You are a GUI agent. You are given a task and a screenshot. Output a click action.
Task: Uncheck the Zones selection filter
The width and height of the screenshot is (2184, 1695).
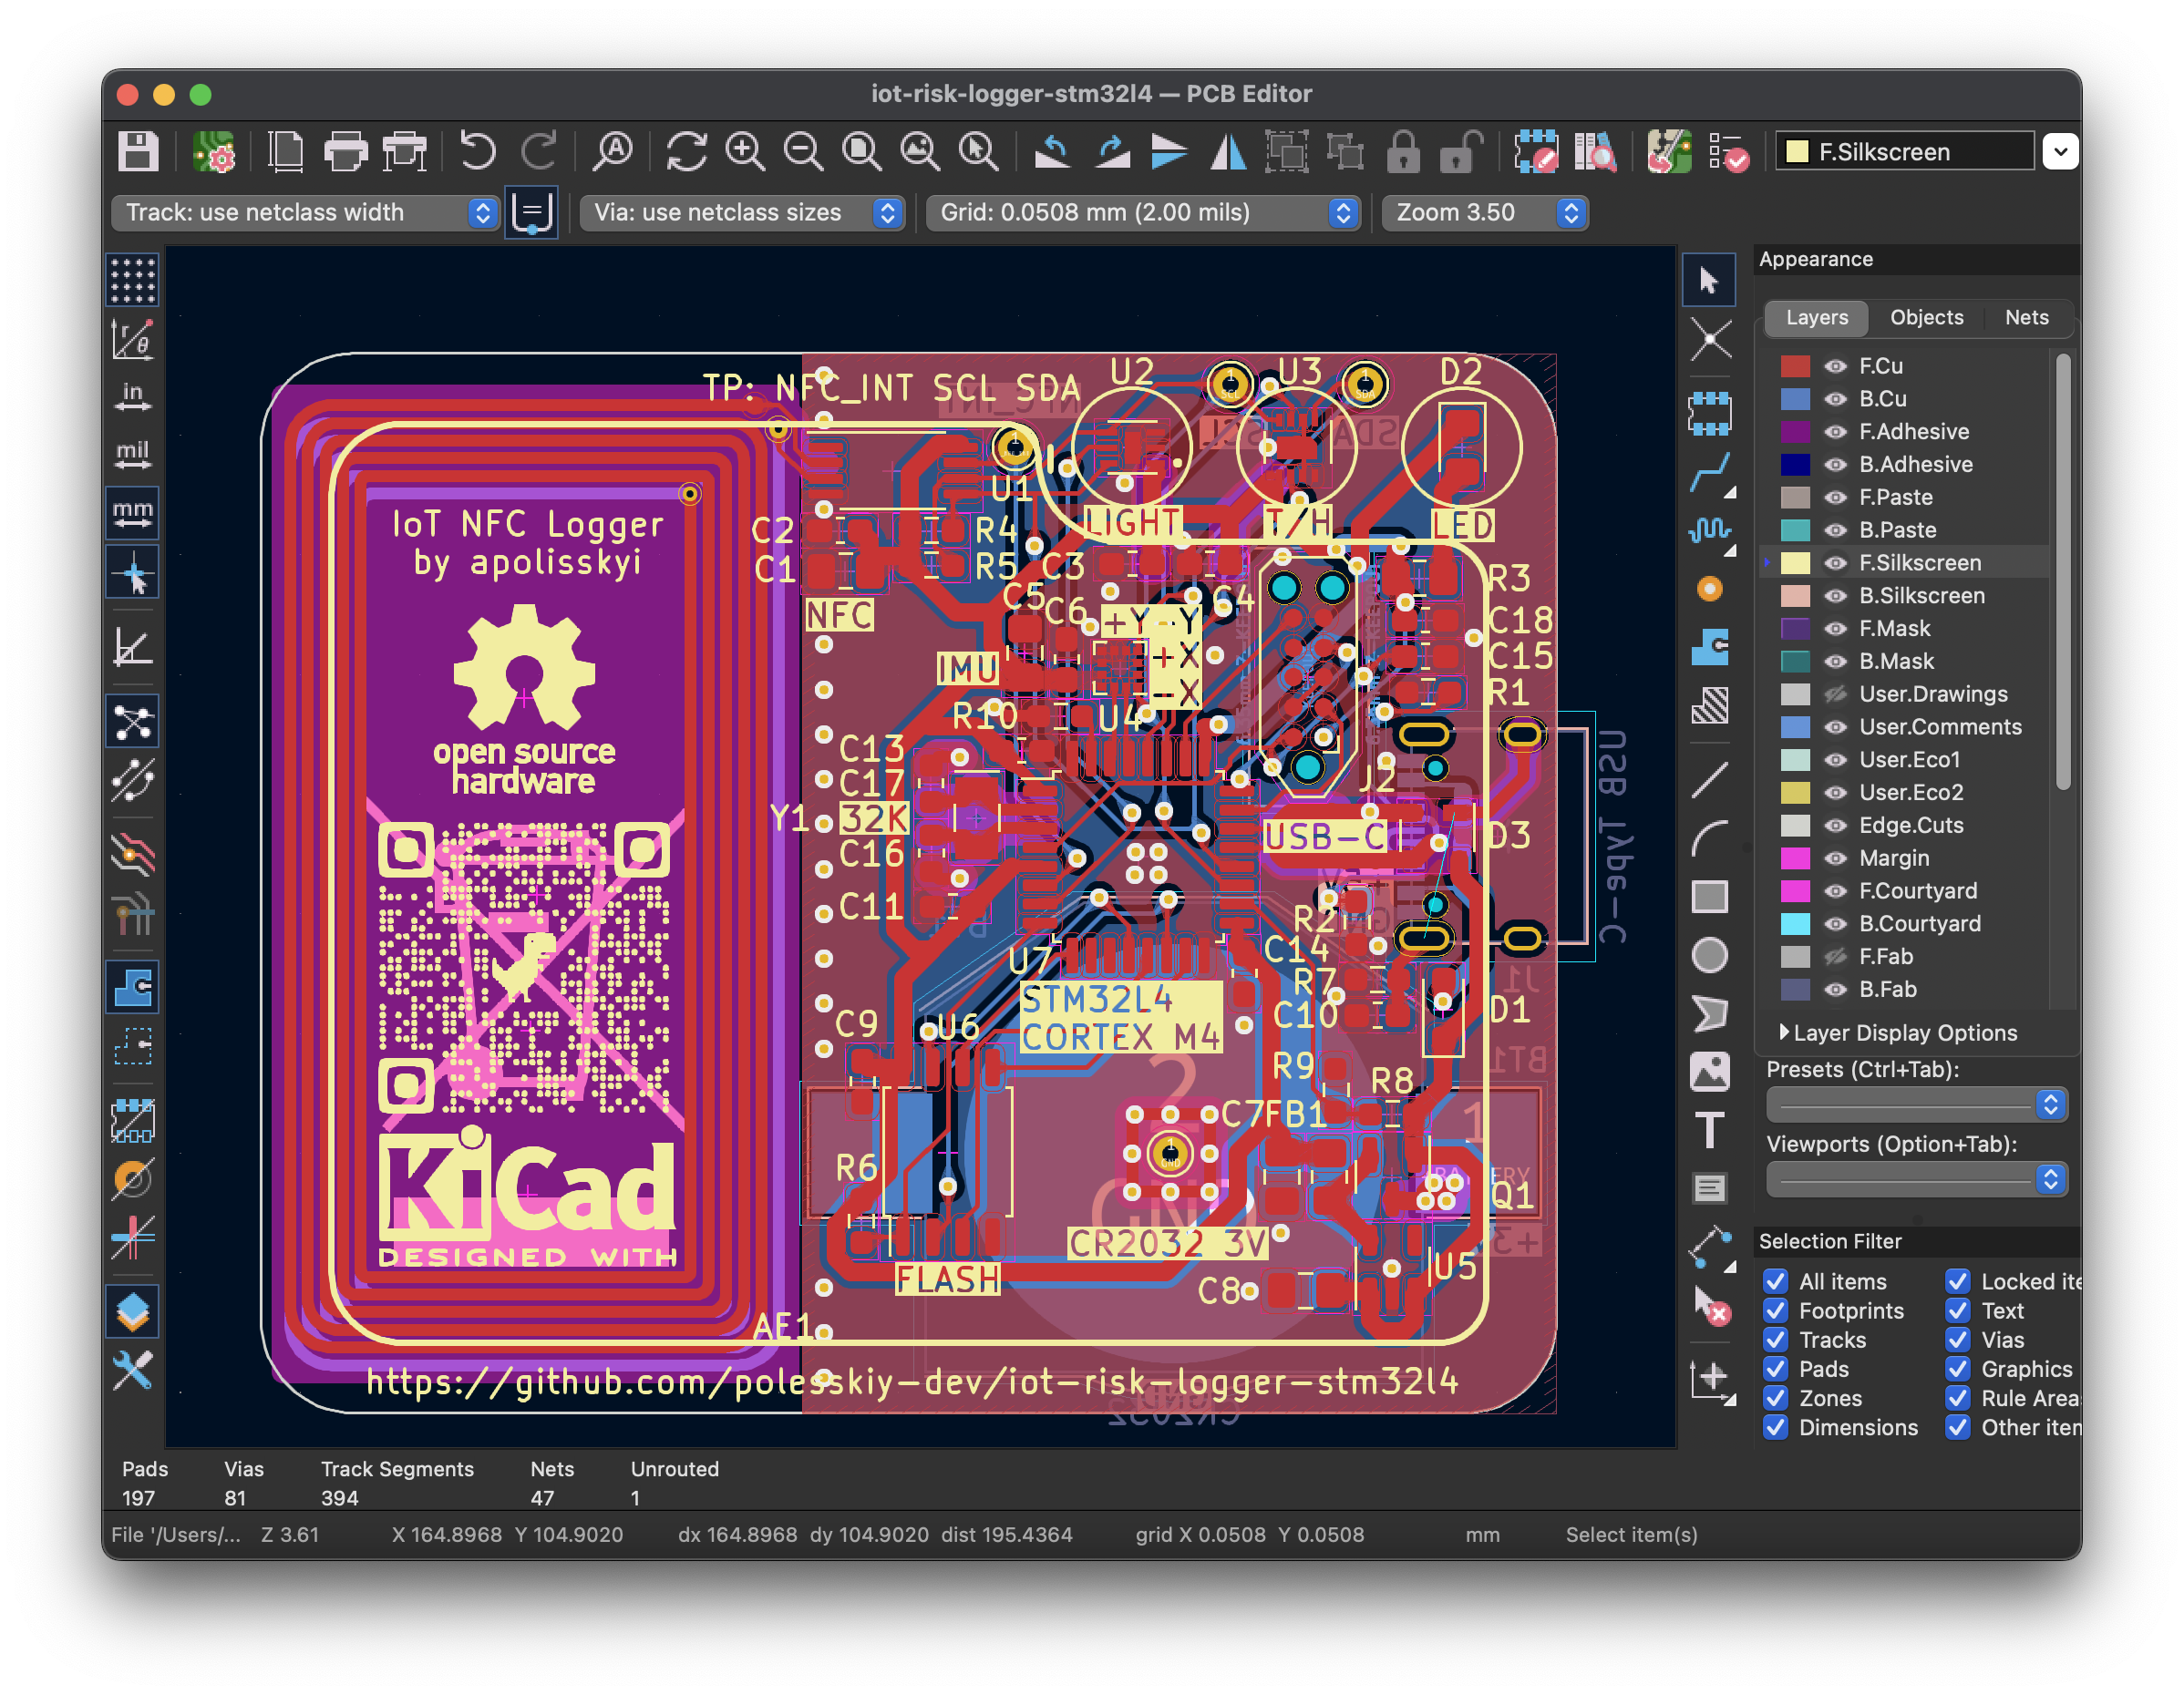1775,1398
